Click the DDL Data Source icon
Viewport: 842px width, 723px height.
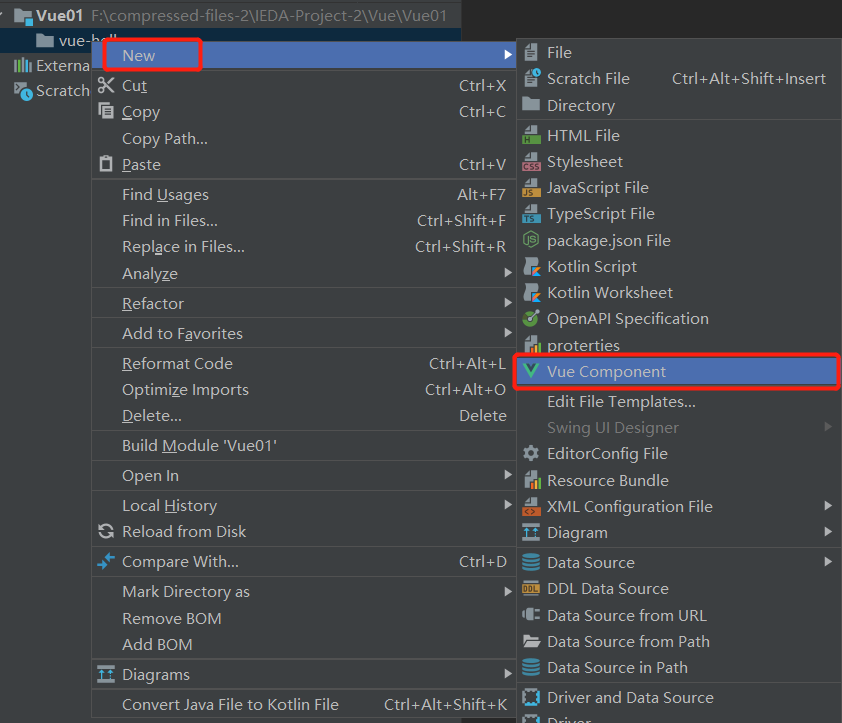point(531,588)
